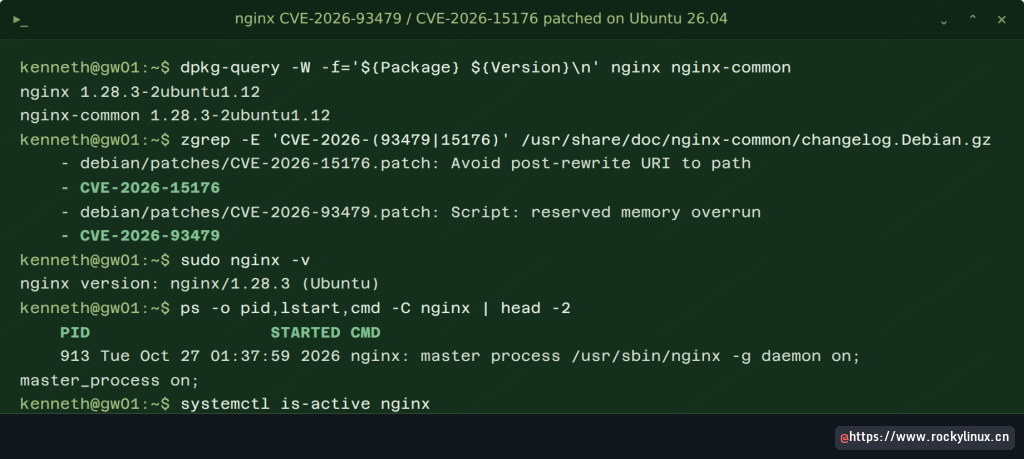
Task: Click the terminal prompt icon in title bar
Action: (x=21, y=20)
